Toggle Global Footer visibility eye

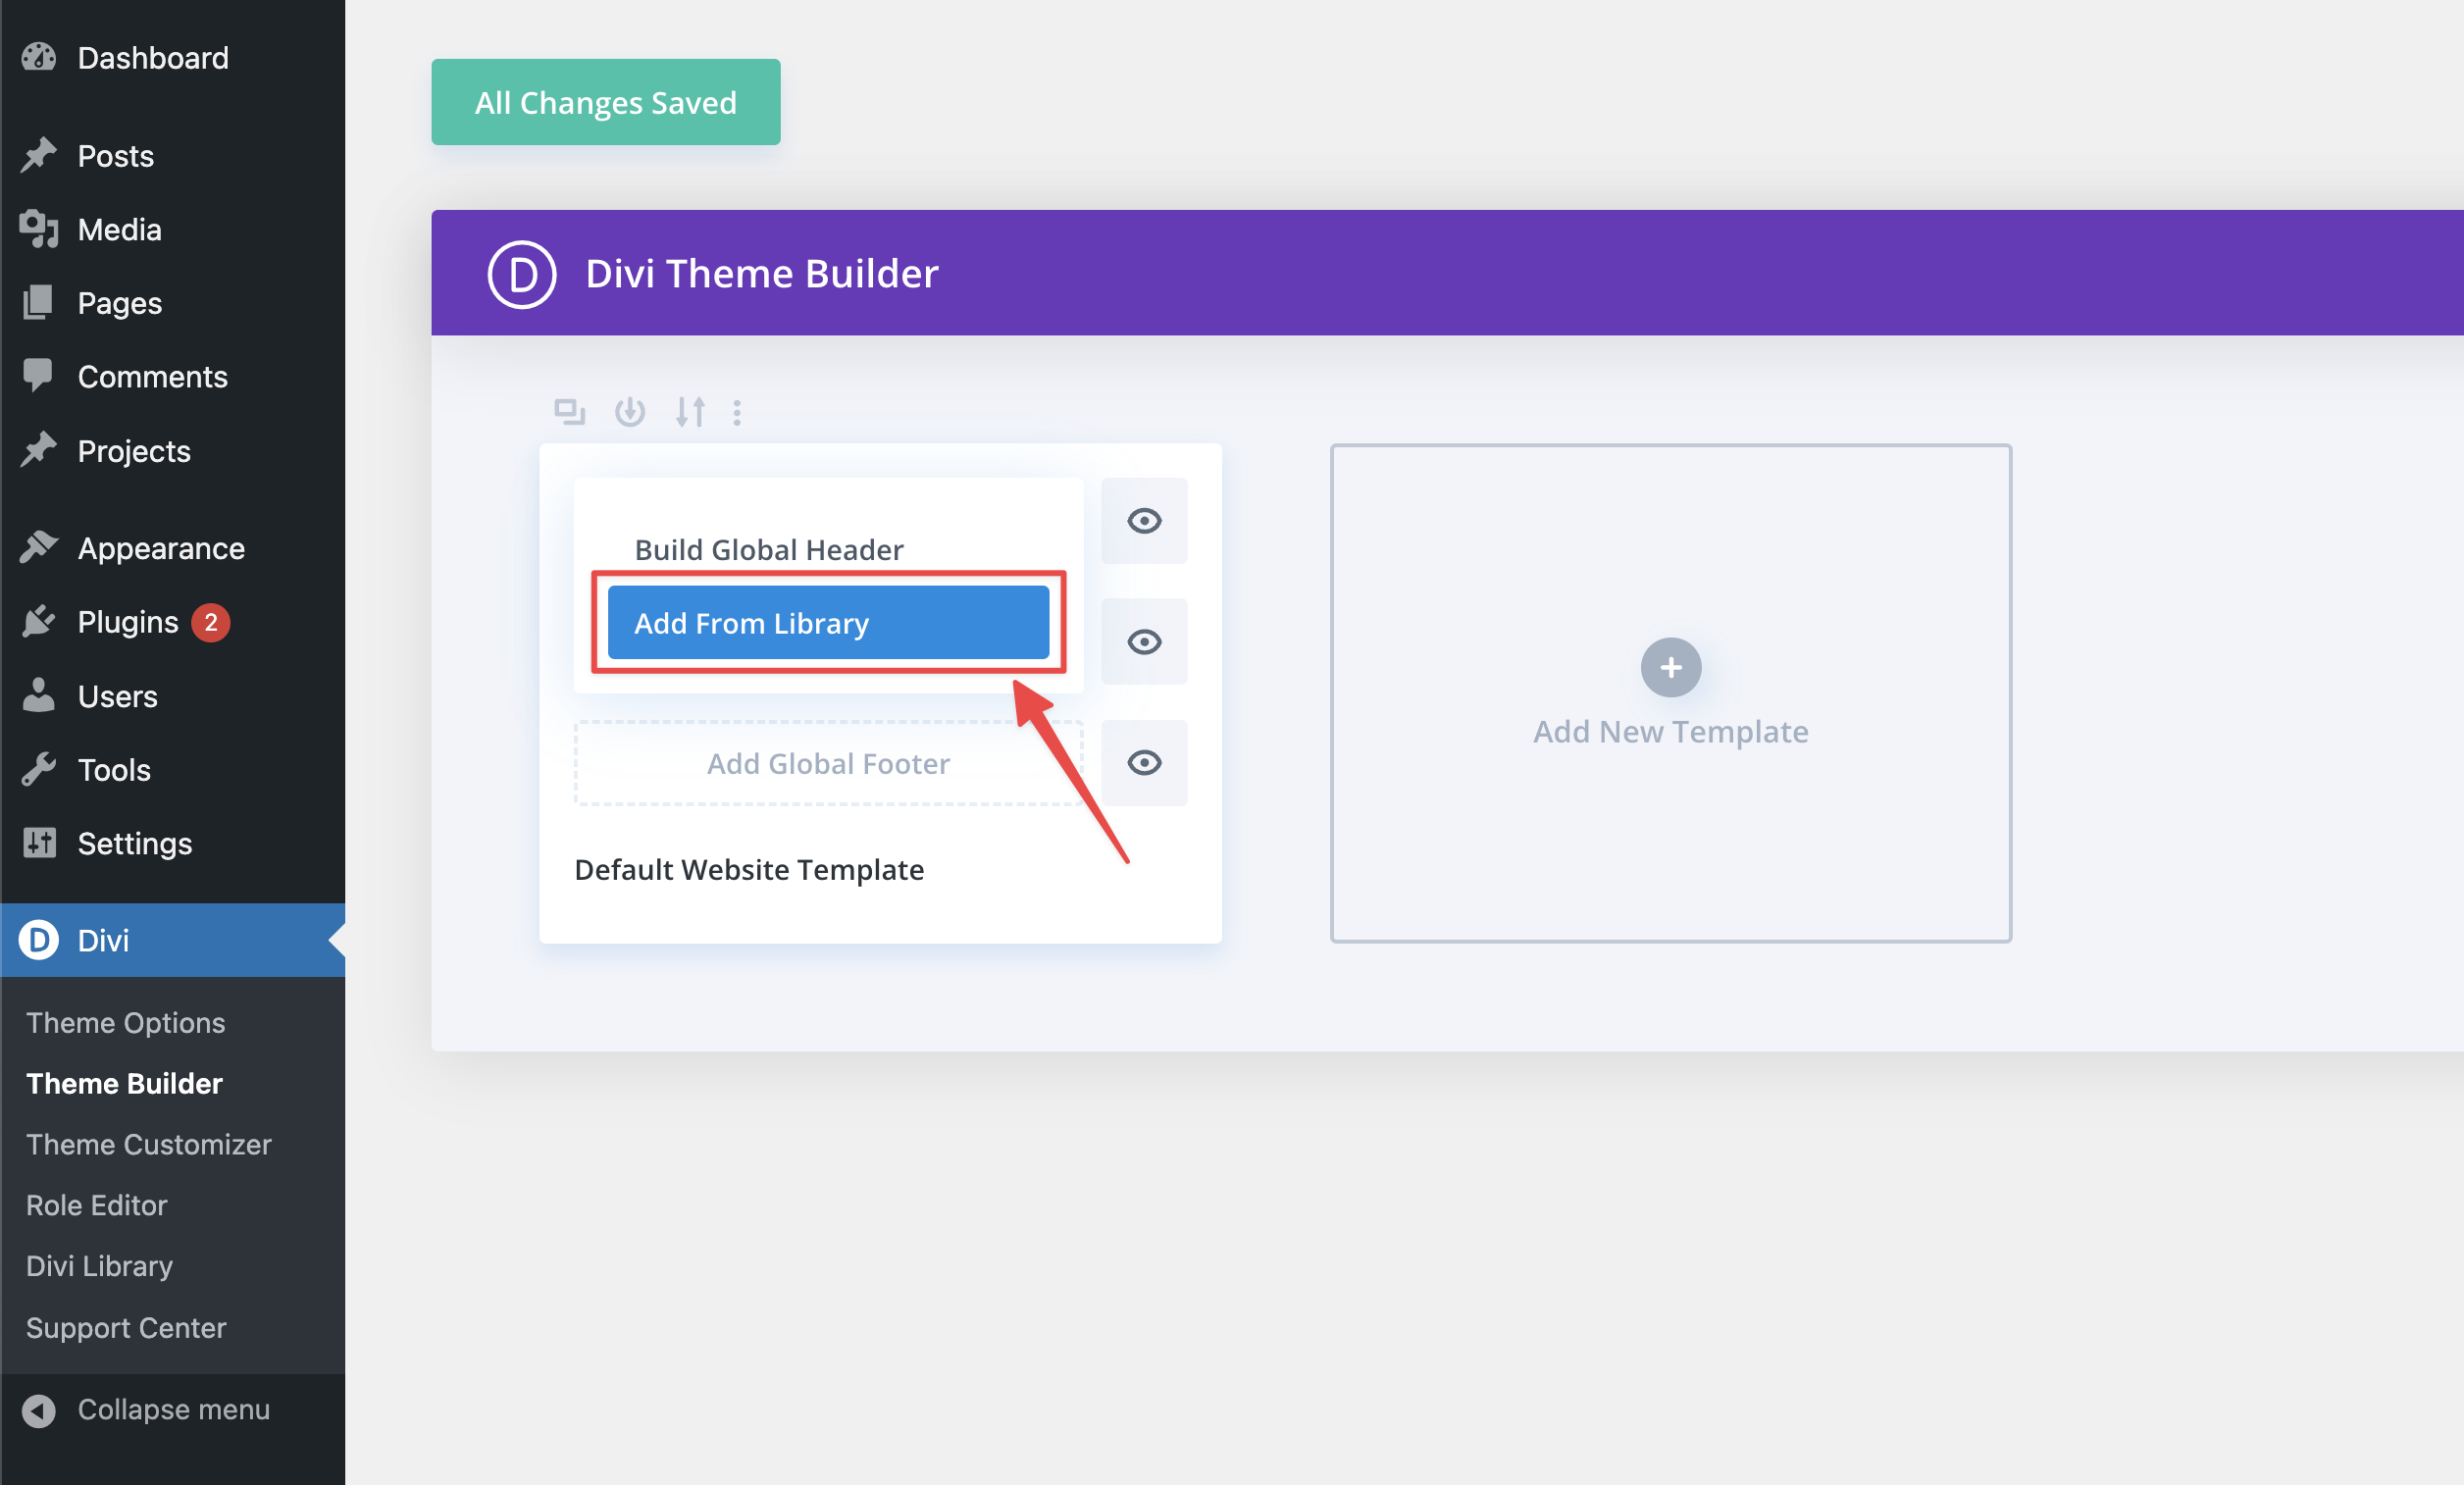pyautogui.click(x=1144, y=763)
